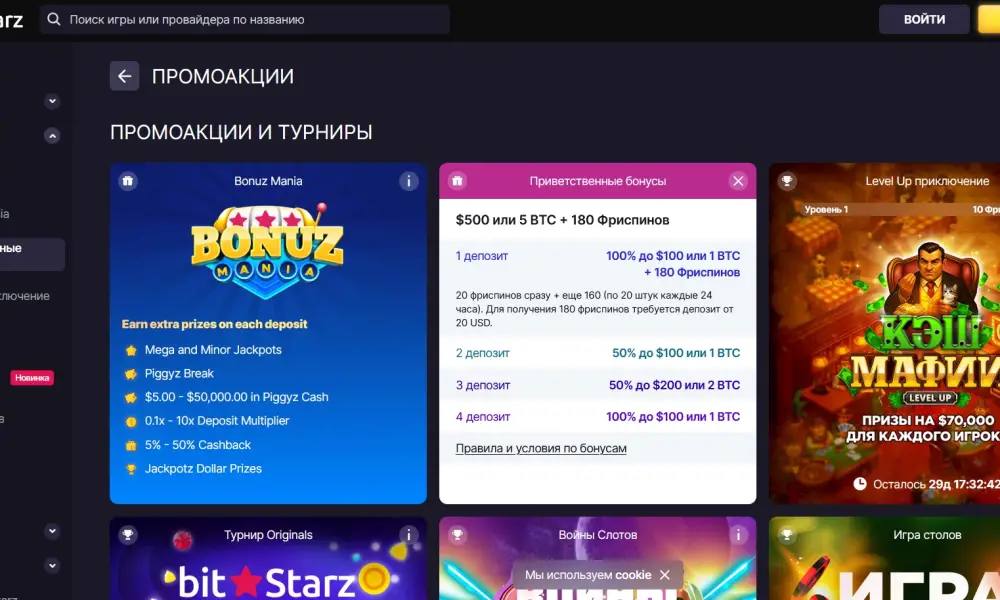The width and height of the screenshot is (1000, 600).
Task: Open the Кэш Мафии Level Up banner
Action: [x=885, y=333]
